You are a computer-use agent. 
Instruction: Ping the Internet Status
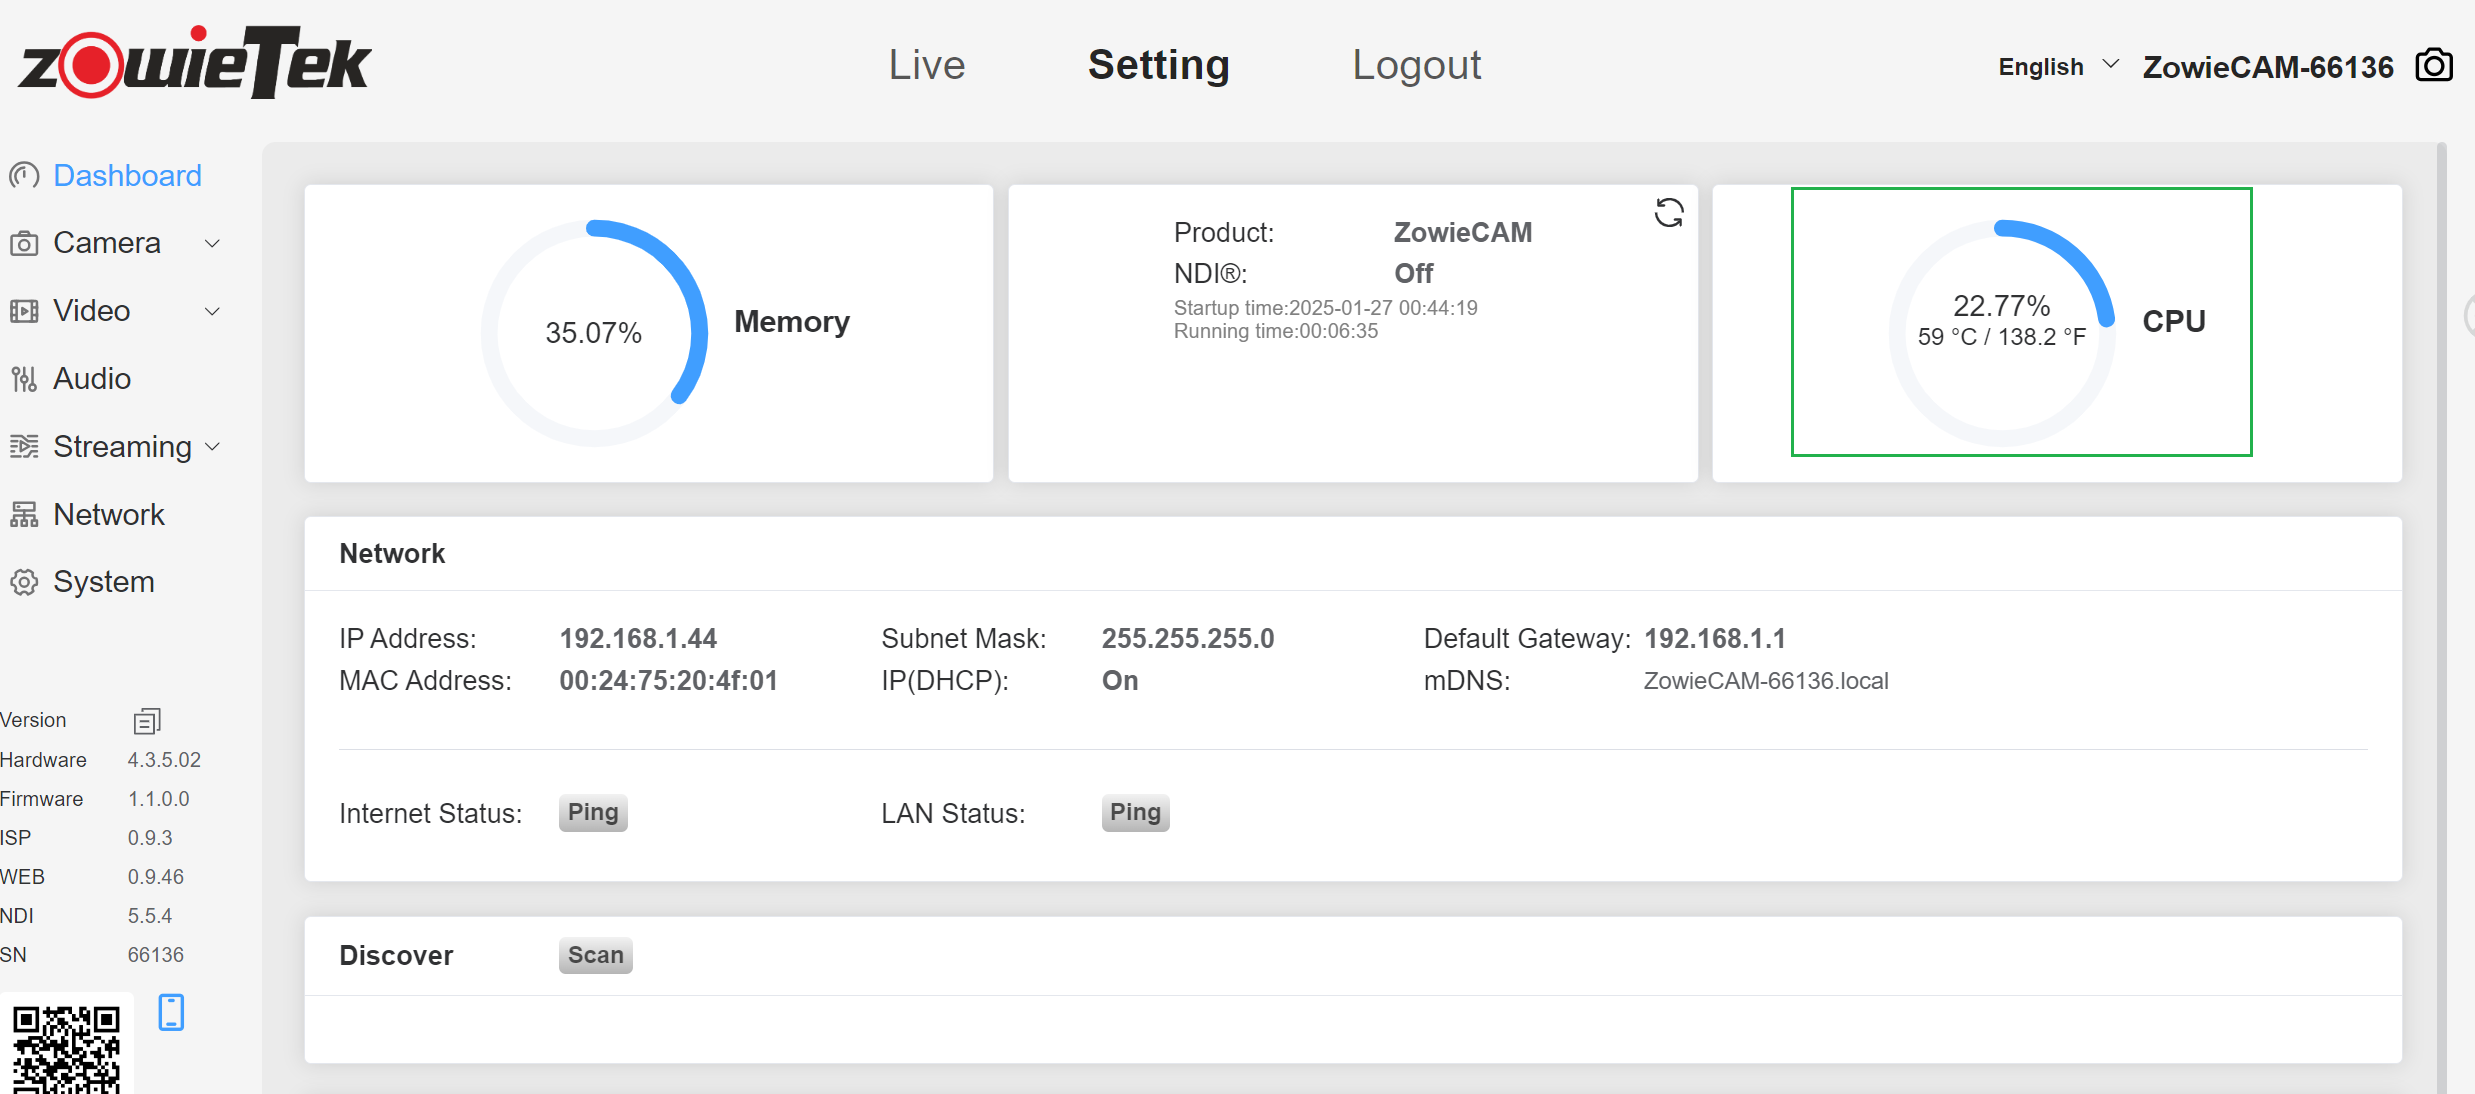[592, 812]
